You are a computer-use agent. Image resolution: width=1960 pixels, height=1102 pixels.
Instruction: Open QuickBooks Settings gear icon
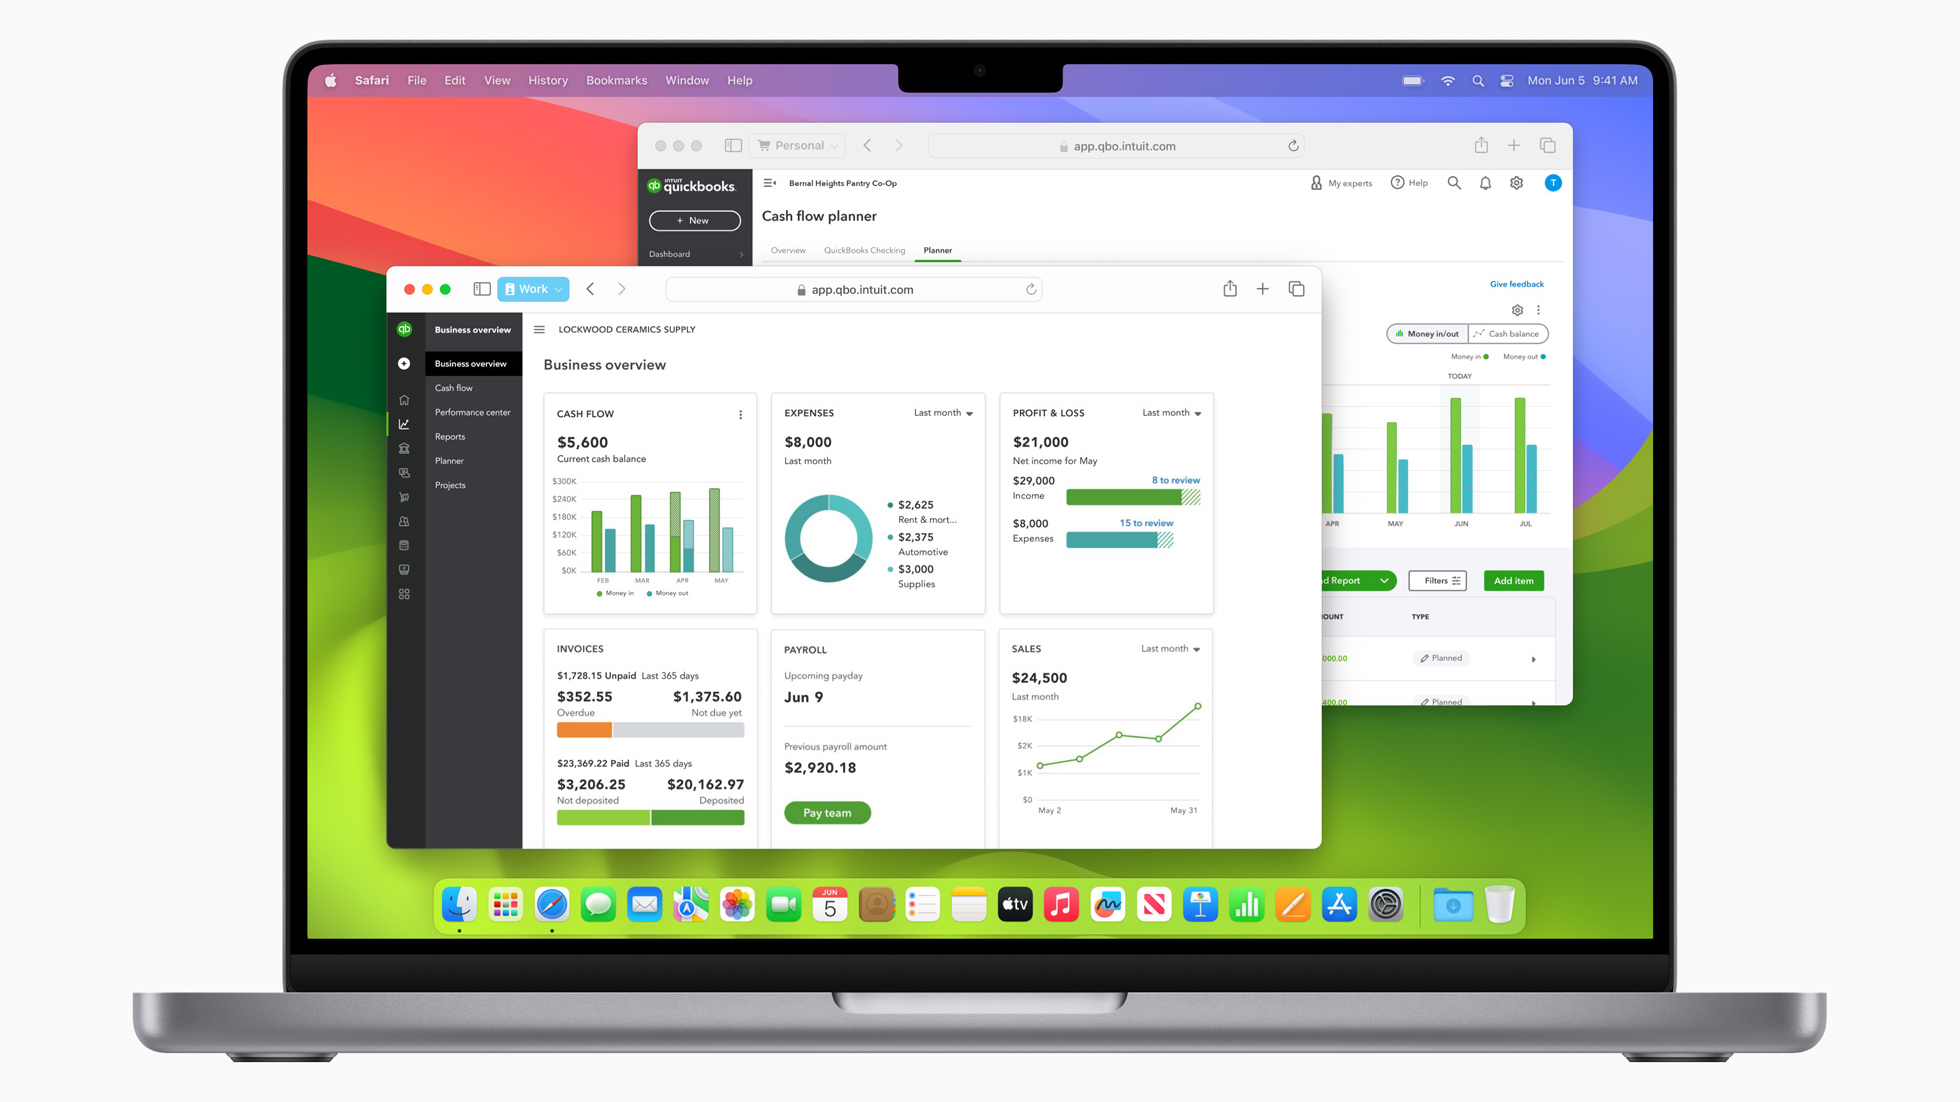tap(1516, 182)
